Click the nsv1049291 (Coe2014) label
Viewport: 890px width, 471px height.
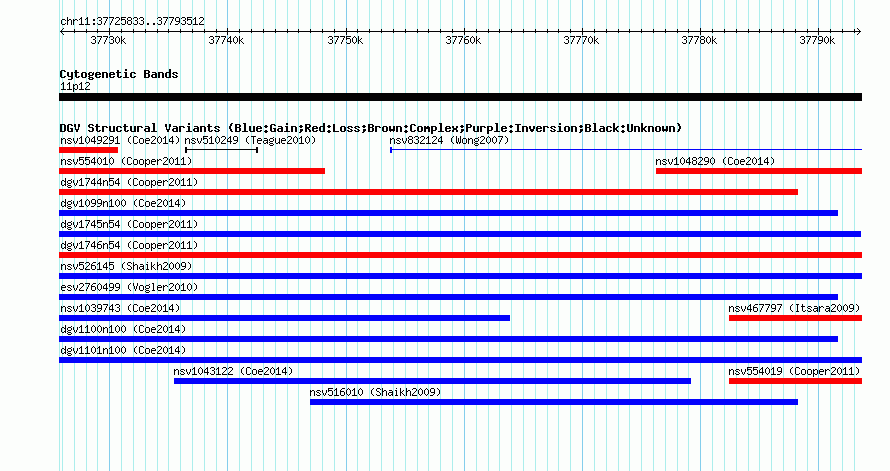pos(120,140)
